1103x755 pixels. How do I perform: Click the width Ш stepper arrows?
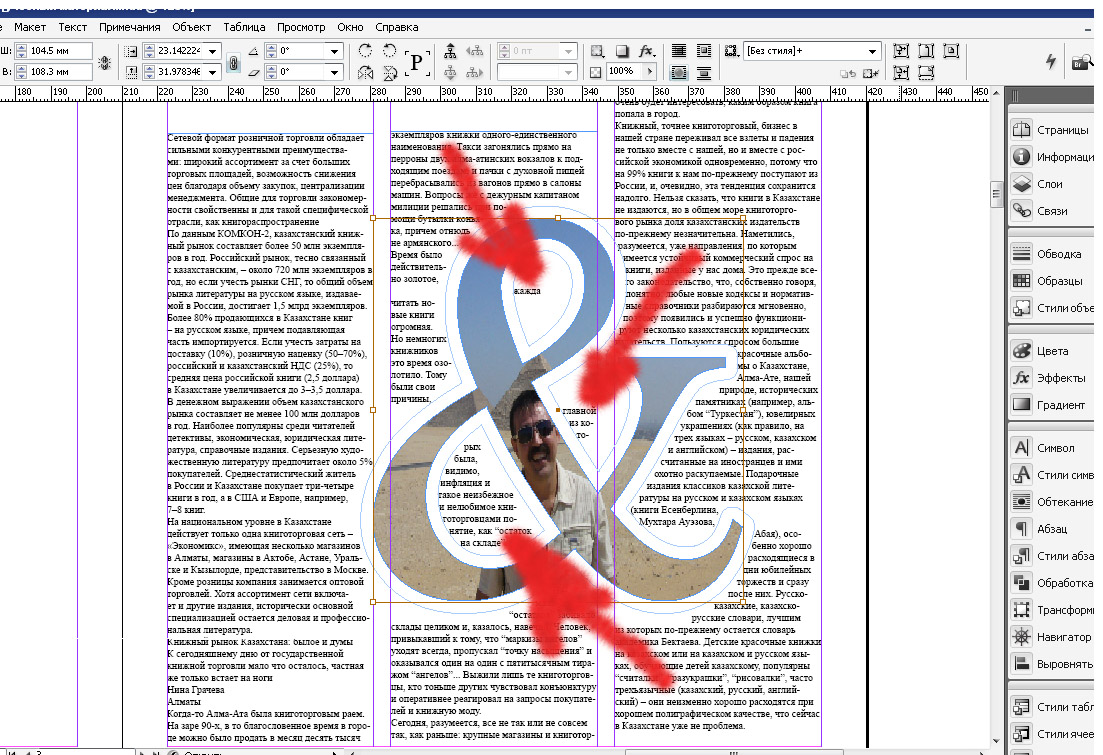coord(21,51)
